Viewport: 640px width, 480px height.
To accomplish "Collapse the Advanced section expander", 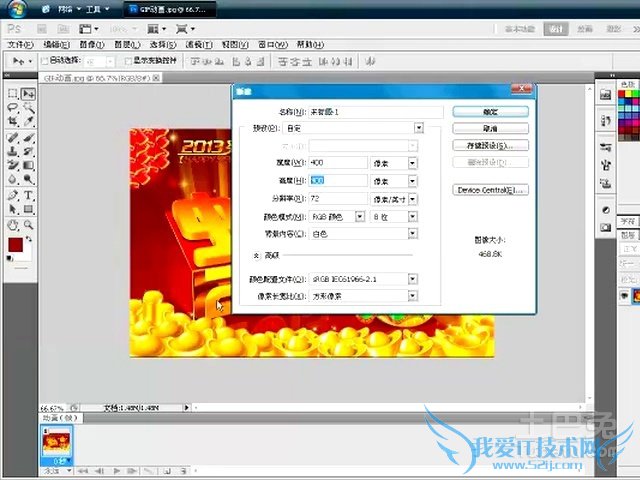I will coord(256,256).
